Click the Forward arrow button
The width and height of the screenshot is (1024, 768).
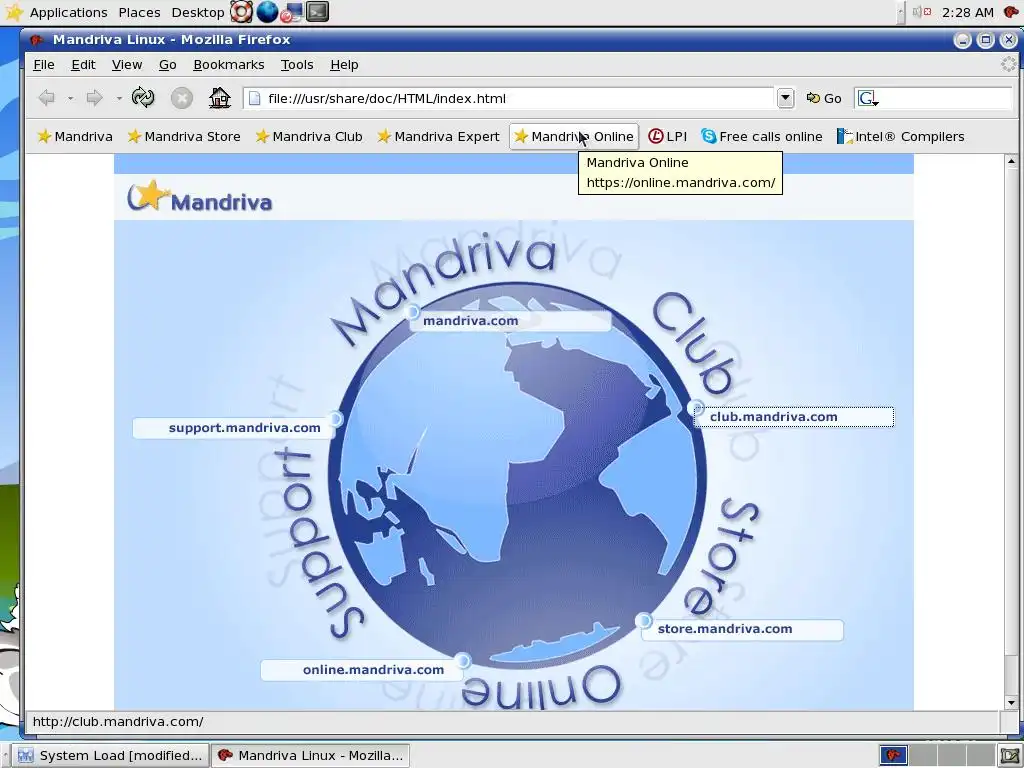[95, 98]
